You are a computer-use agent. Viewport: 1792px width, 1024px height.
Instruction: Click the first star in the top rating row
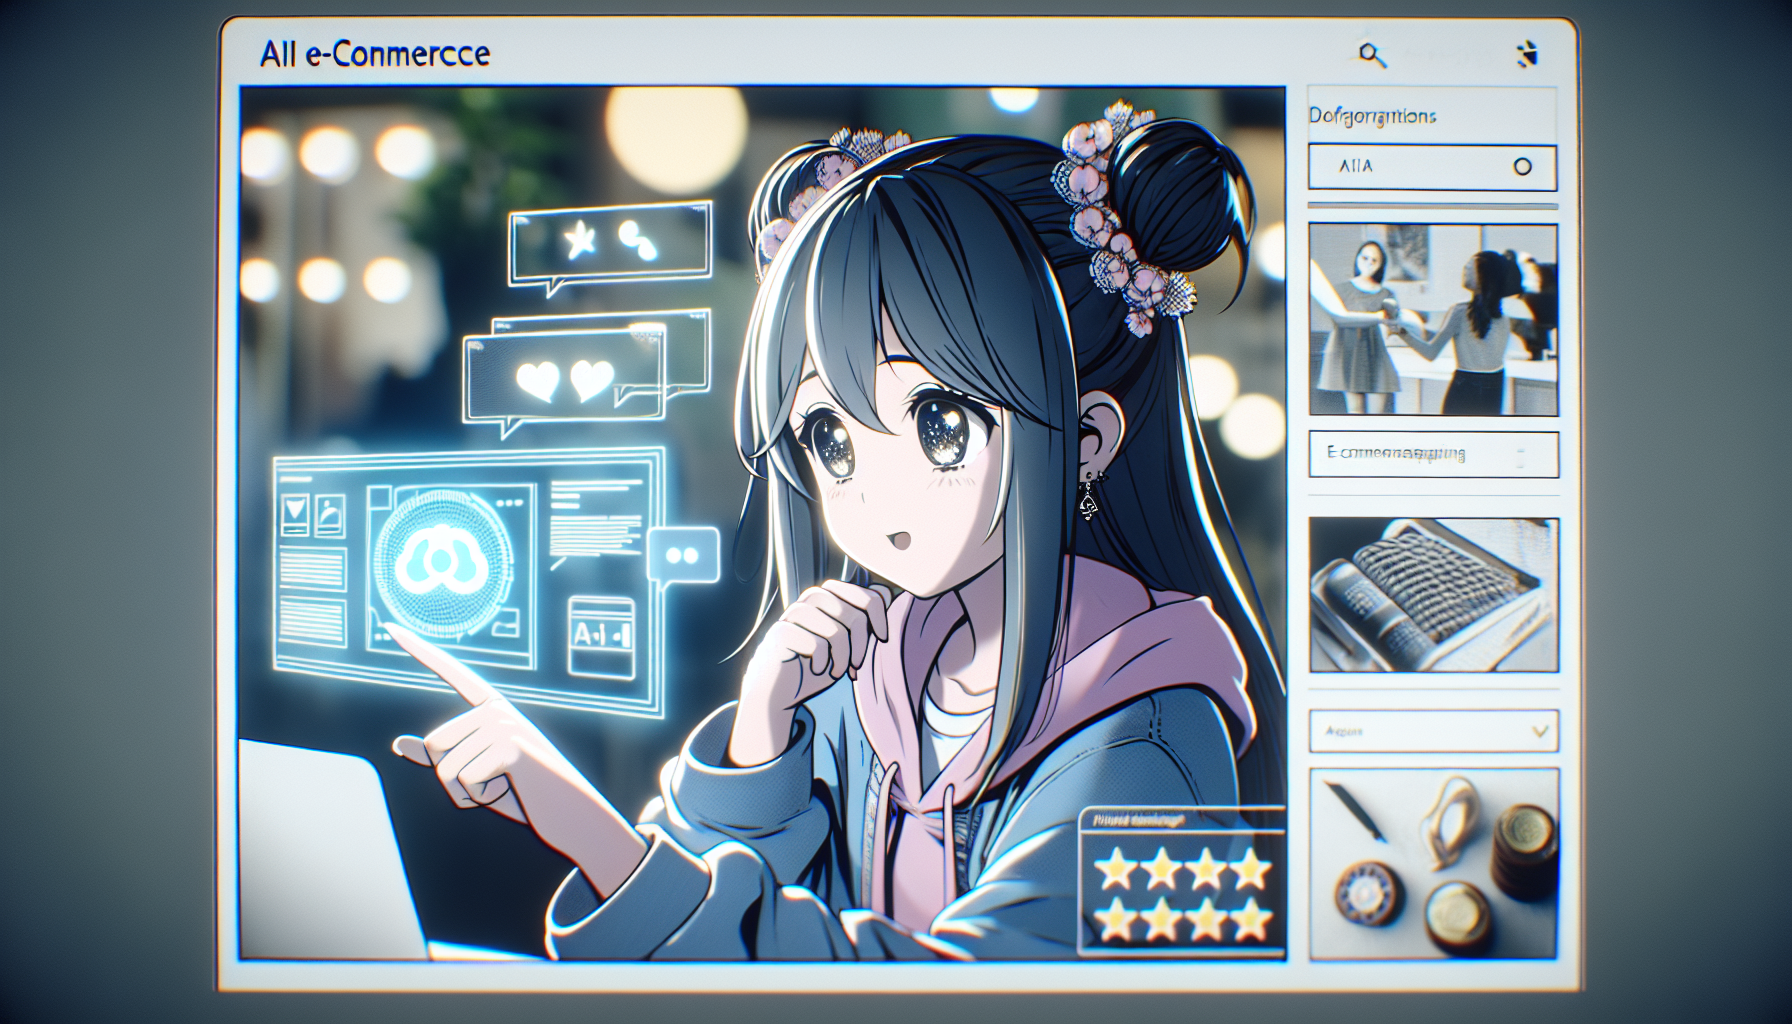coord(1115,869)
